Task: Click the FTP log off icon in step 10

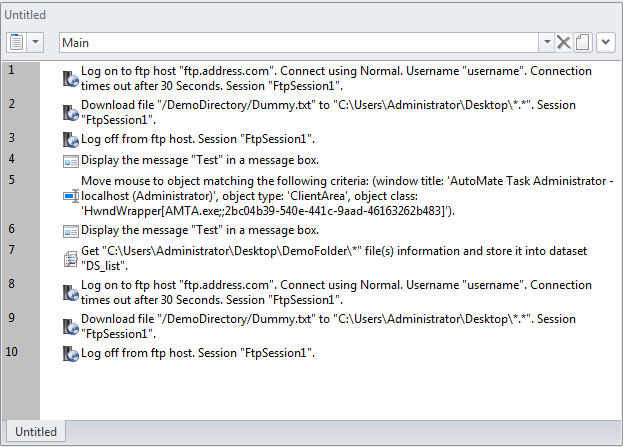Action: pos(70,354)
